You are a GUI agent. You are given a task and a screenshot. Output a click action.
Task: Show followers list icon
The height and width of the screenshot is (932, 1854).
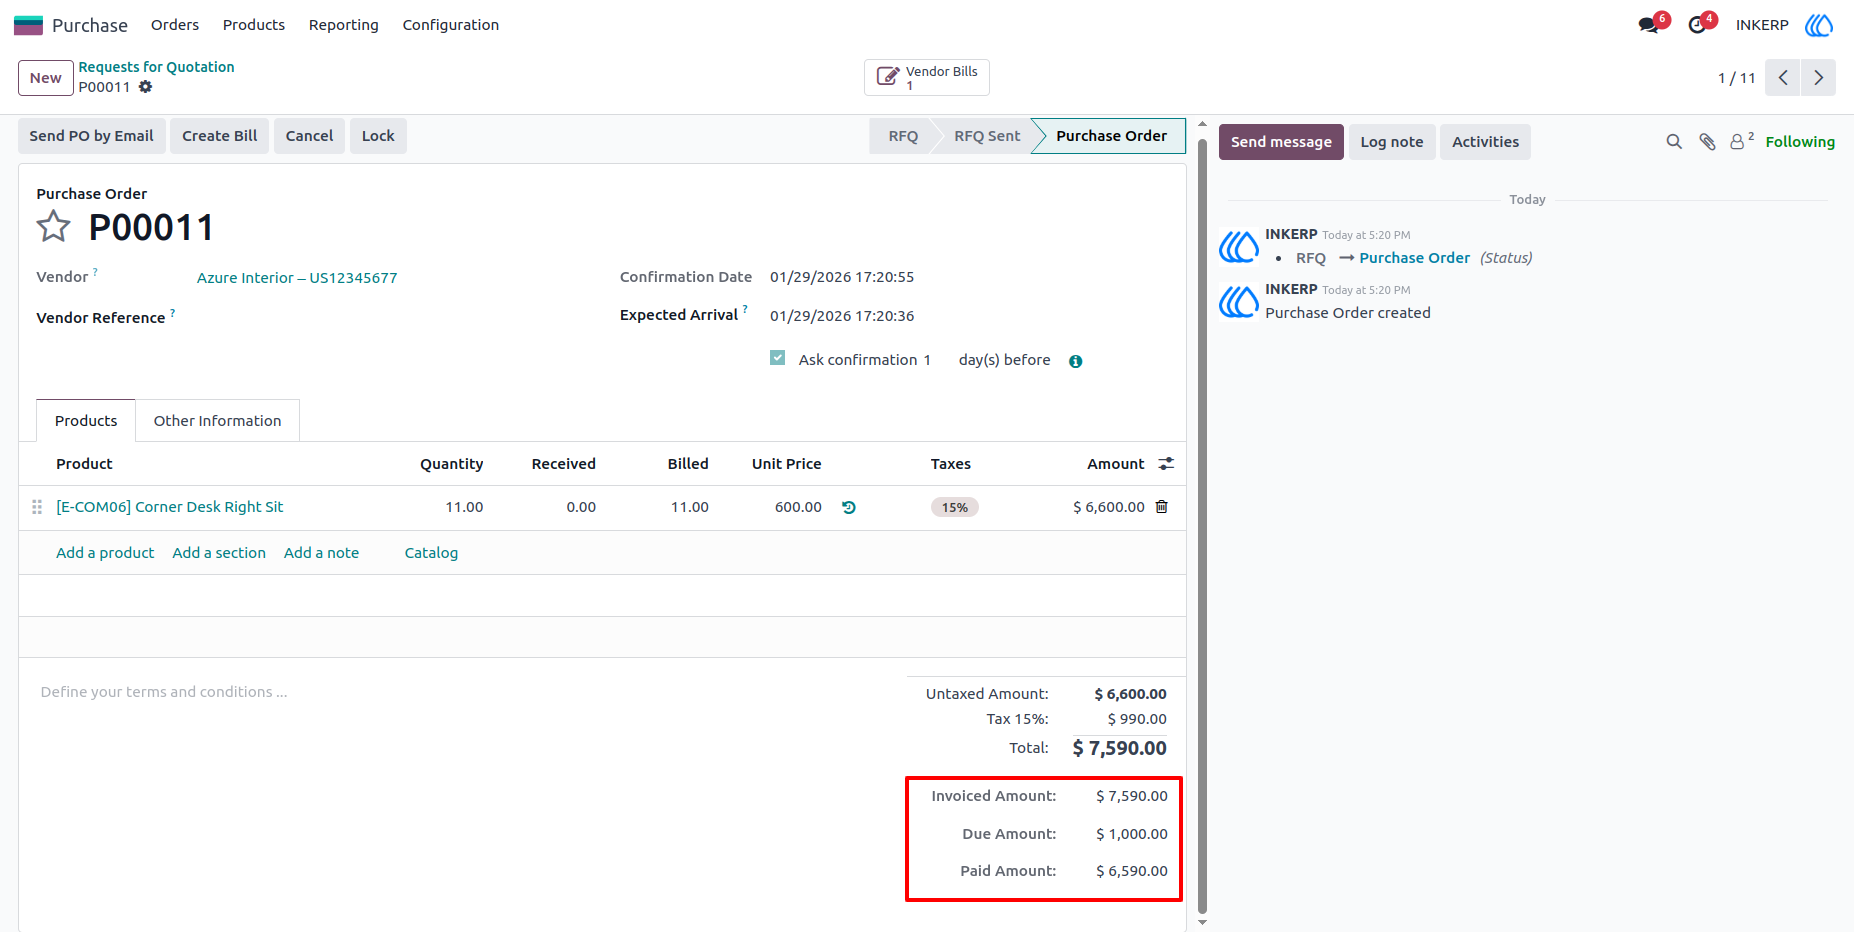pyautogui.click(x=1741, y=141)
